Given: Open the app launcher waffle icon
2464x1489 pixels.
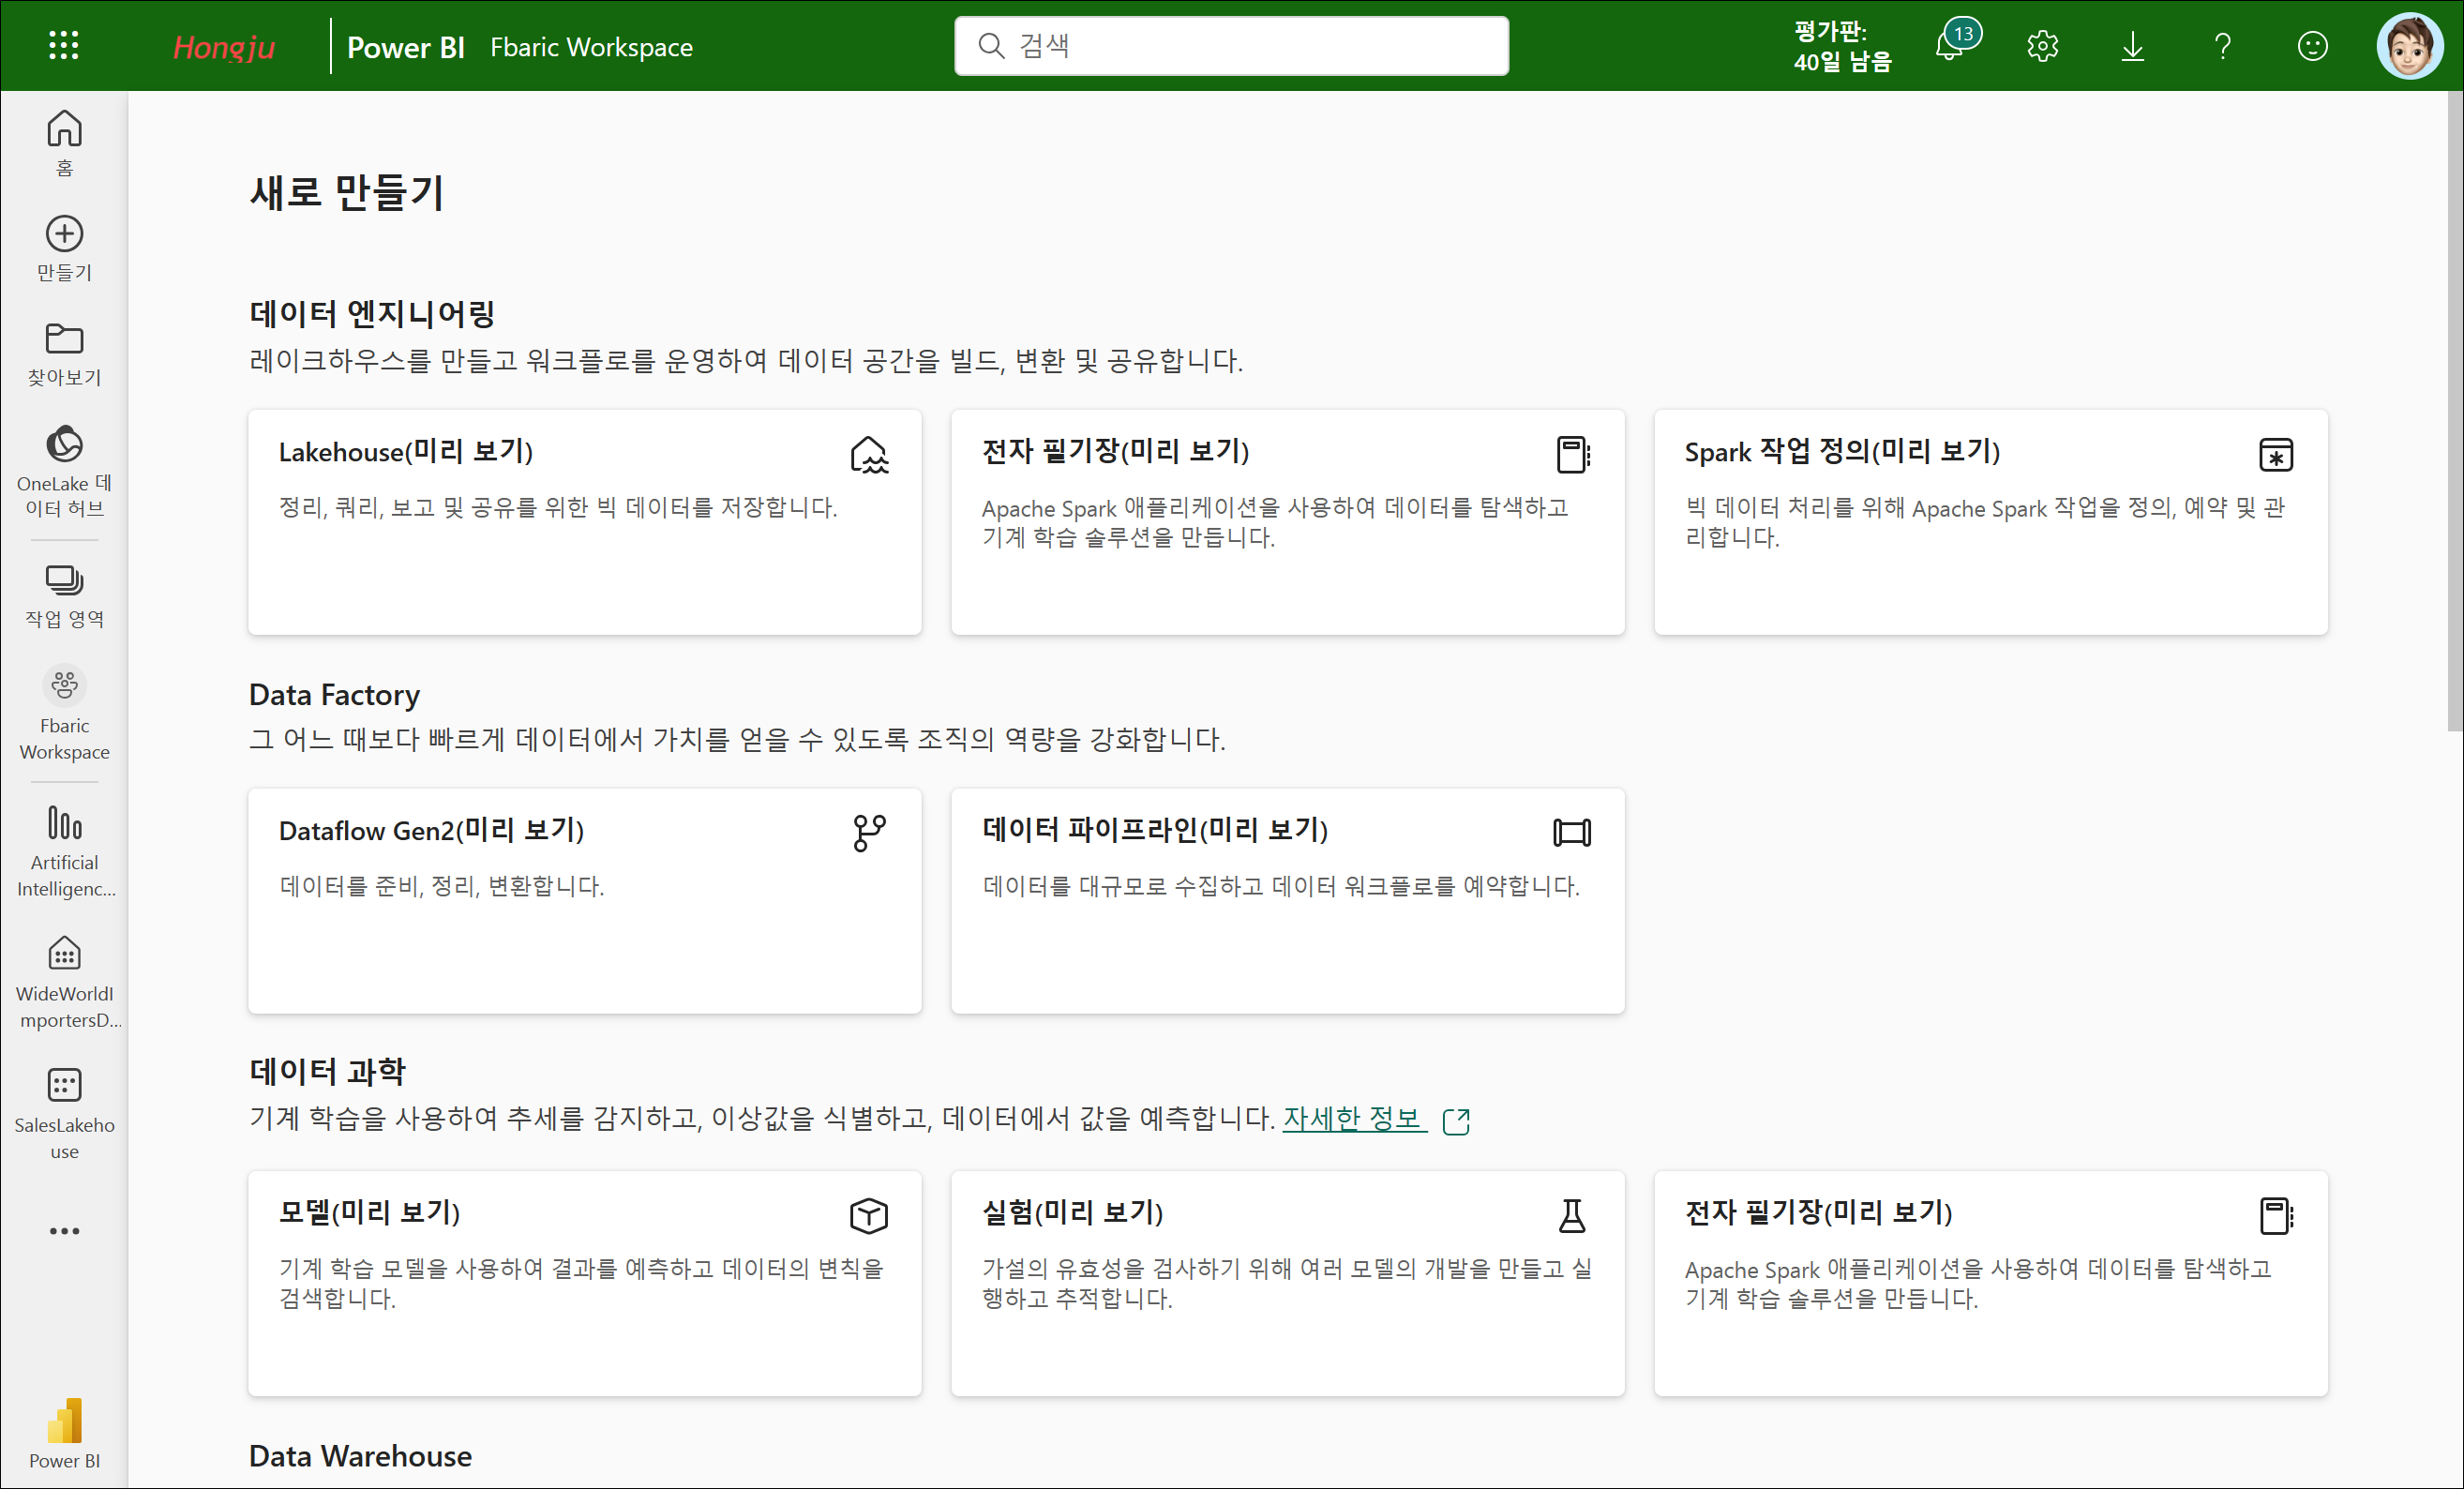Looking at the screenshot, I should pos(64,45).
